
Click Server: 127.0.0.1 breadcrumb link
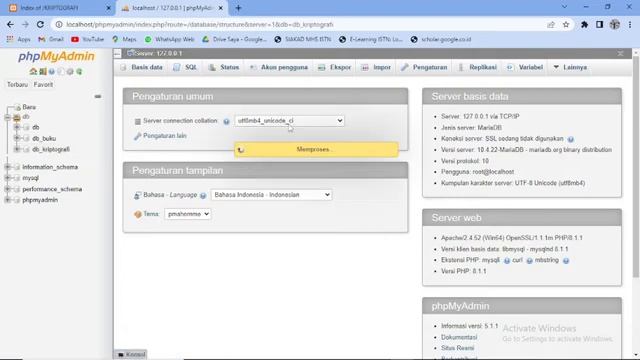158,53
